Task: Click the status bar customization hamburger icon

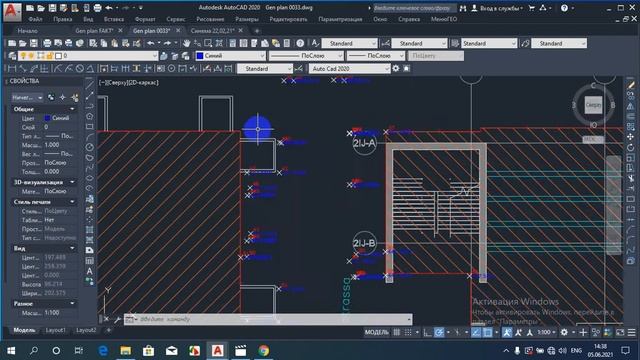Action: click(x=631, y=332)
